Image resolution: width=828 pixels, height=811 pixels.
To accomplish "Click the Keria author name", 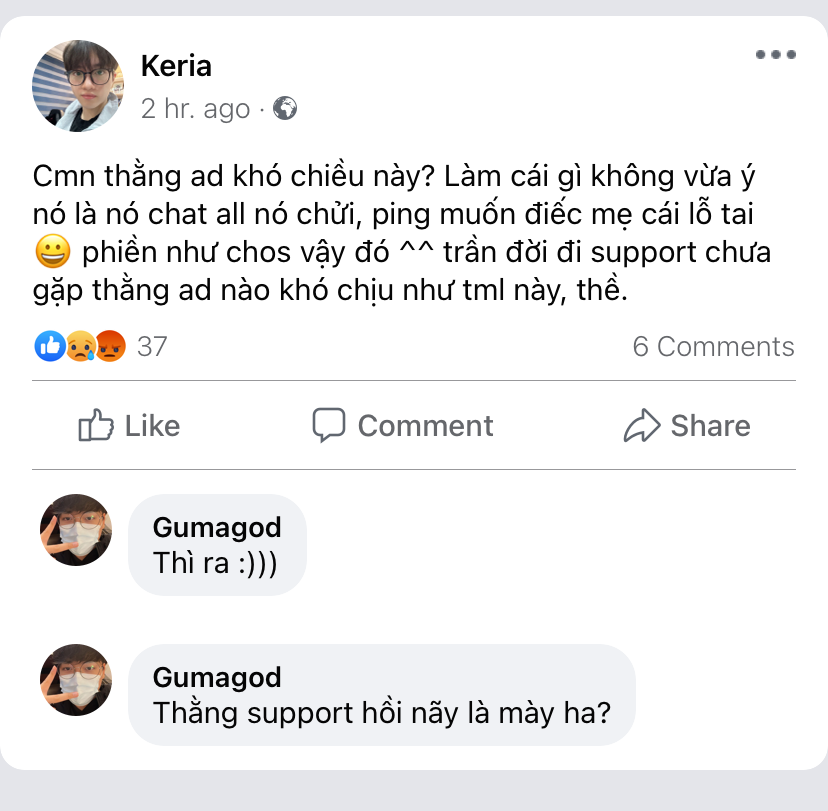I will point(176,66).
